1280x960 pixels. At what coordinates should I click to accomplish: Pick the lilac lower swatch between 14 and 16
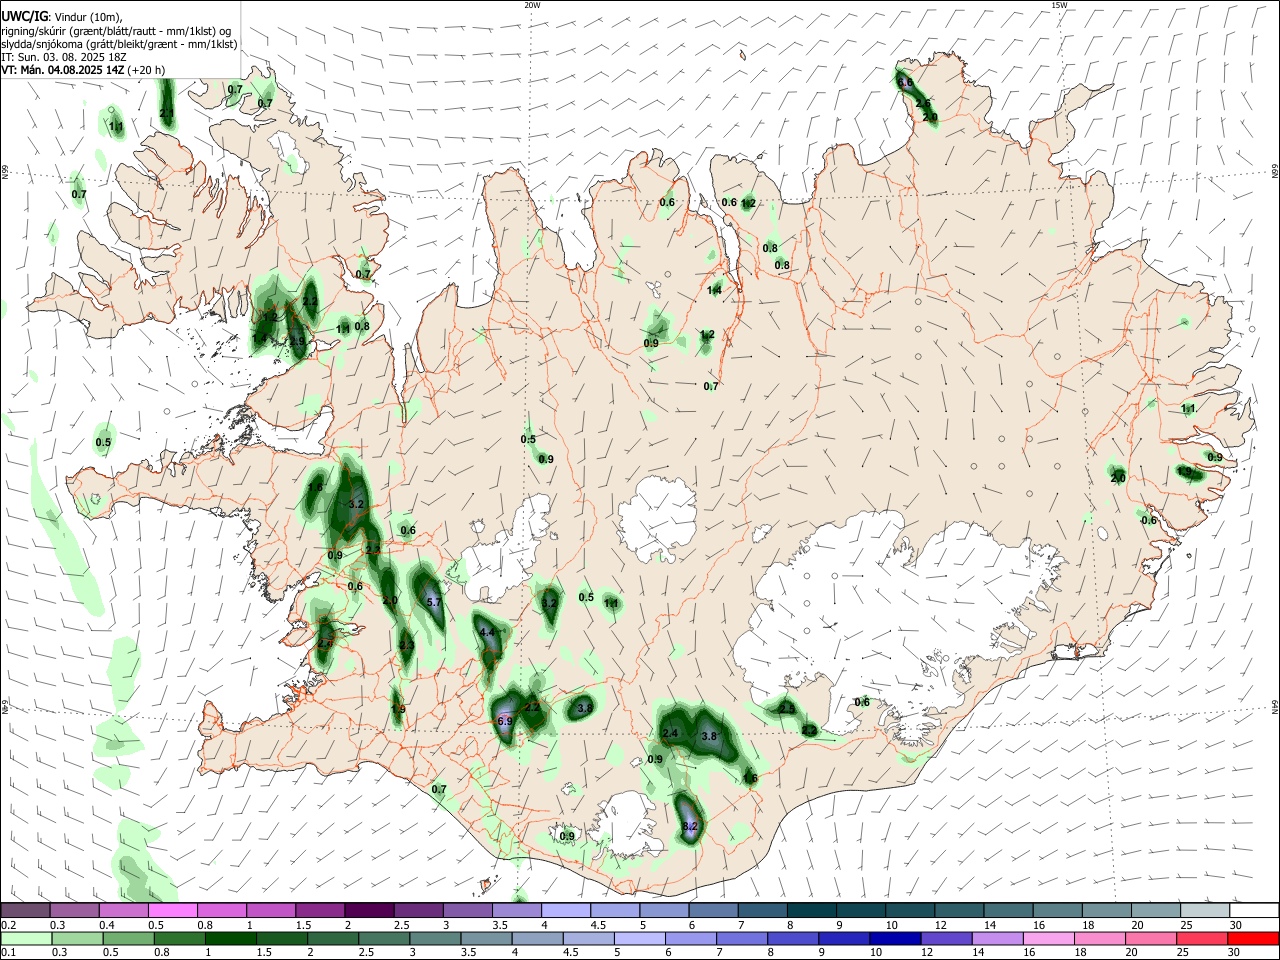[997, 939]
